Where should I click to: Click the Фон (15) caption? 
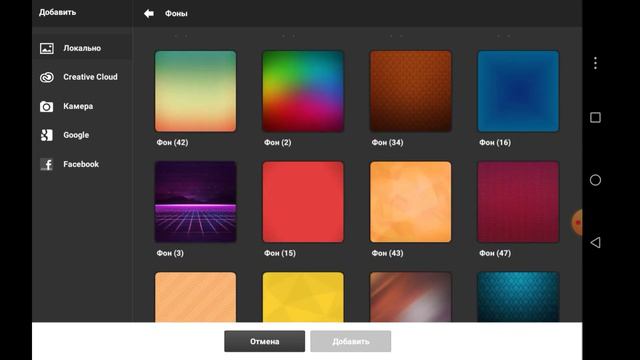(280, 253)
